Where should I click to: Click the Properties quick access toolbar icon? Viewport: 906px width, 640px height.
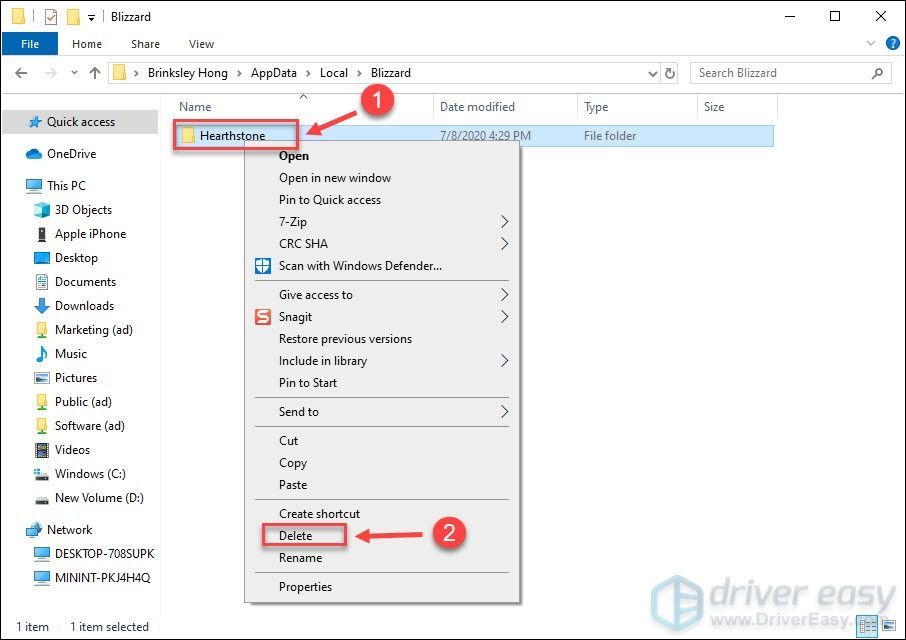[x=51, y=17]
